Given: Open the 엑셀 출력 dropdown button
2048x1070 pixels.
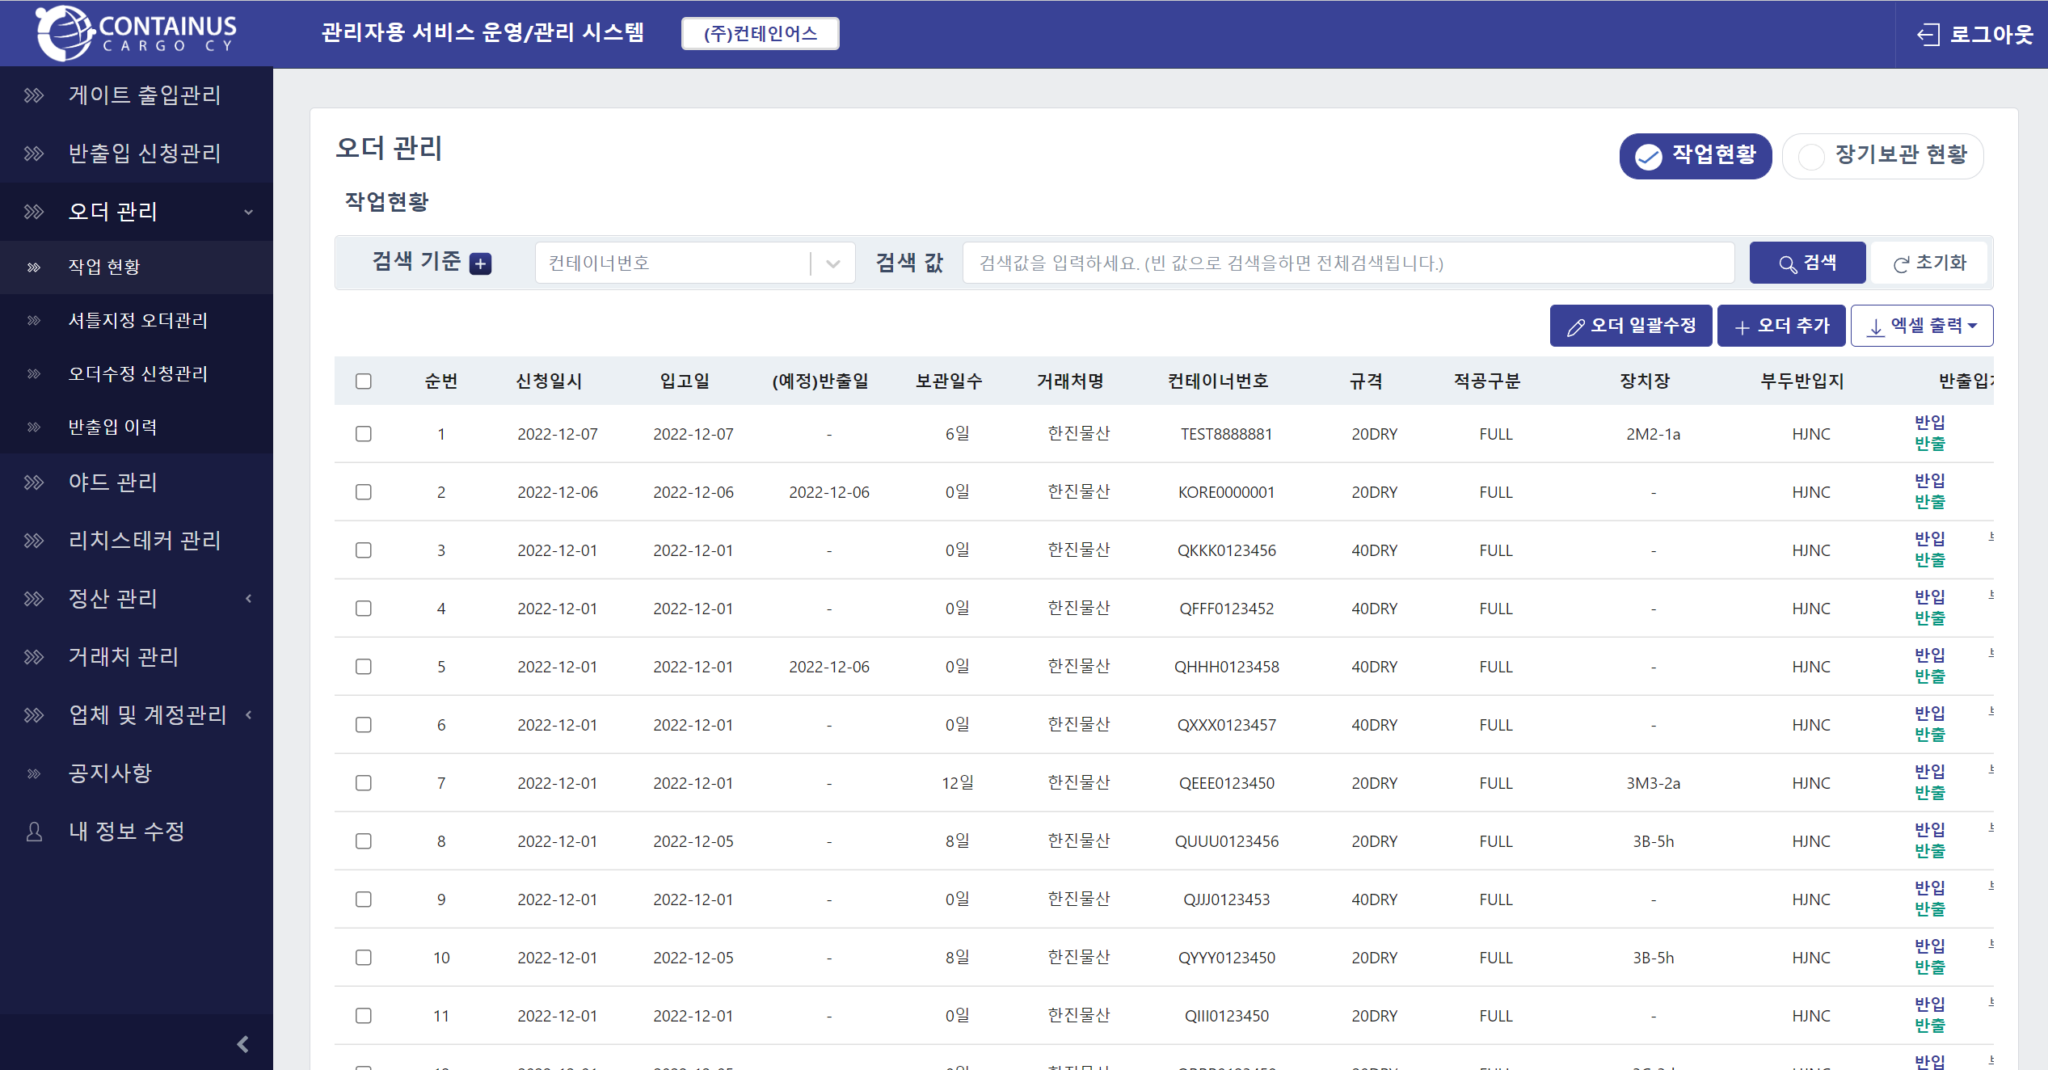Looking at the screenshot, I should 1921,326.
